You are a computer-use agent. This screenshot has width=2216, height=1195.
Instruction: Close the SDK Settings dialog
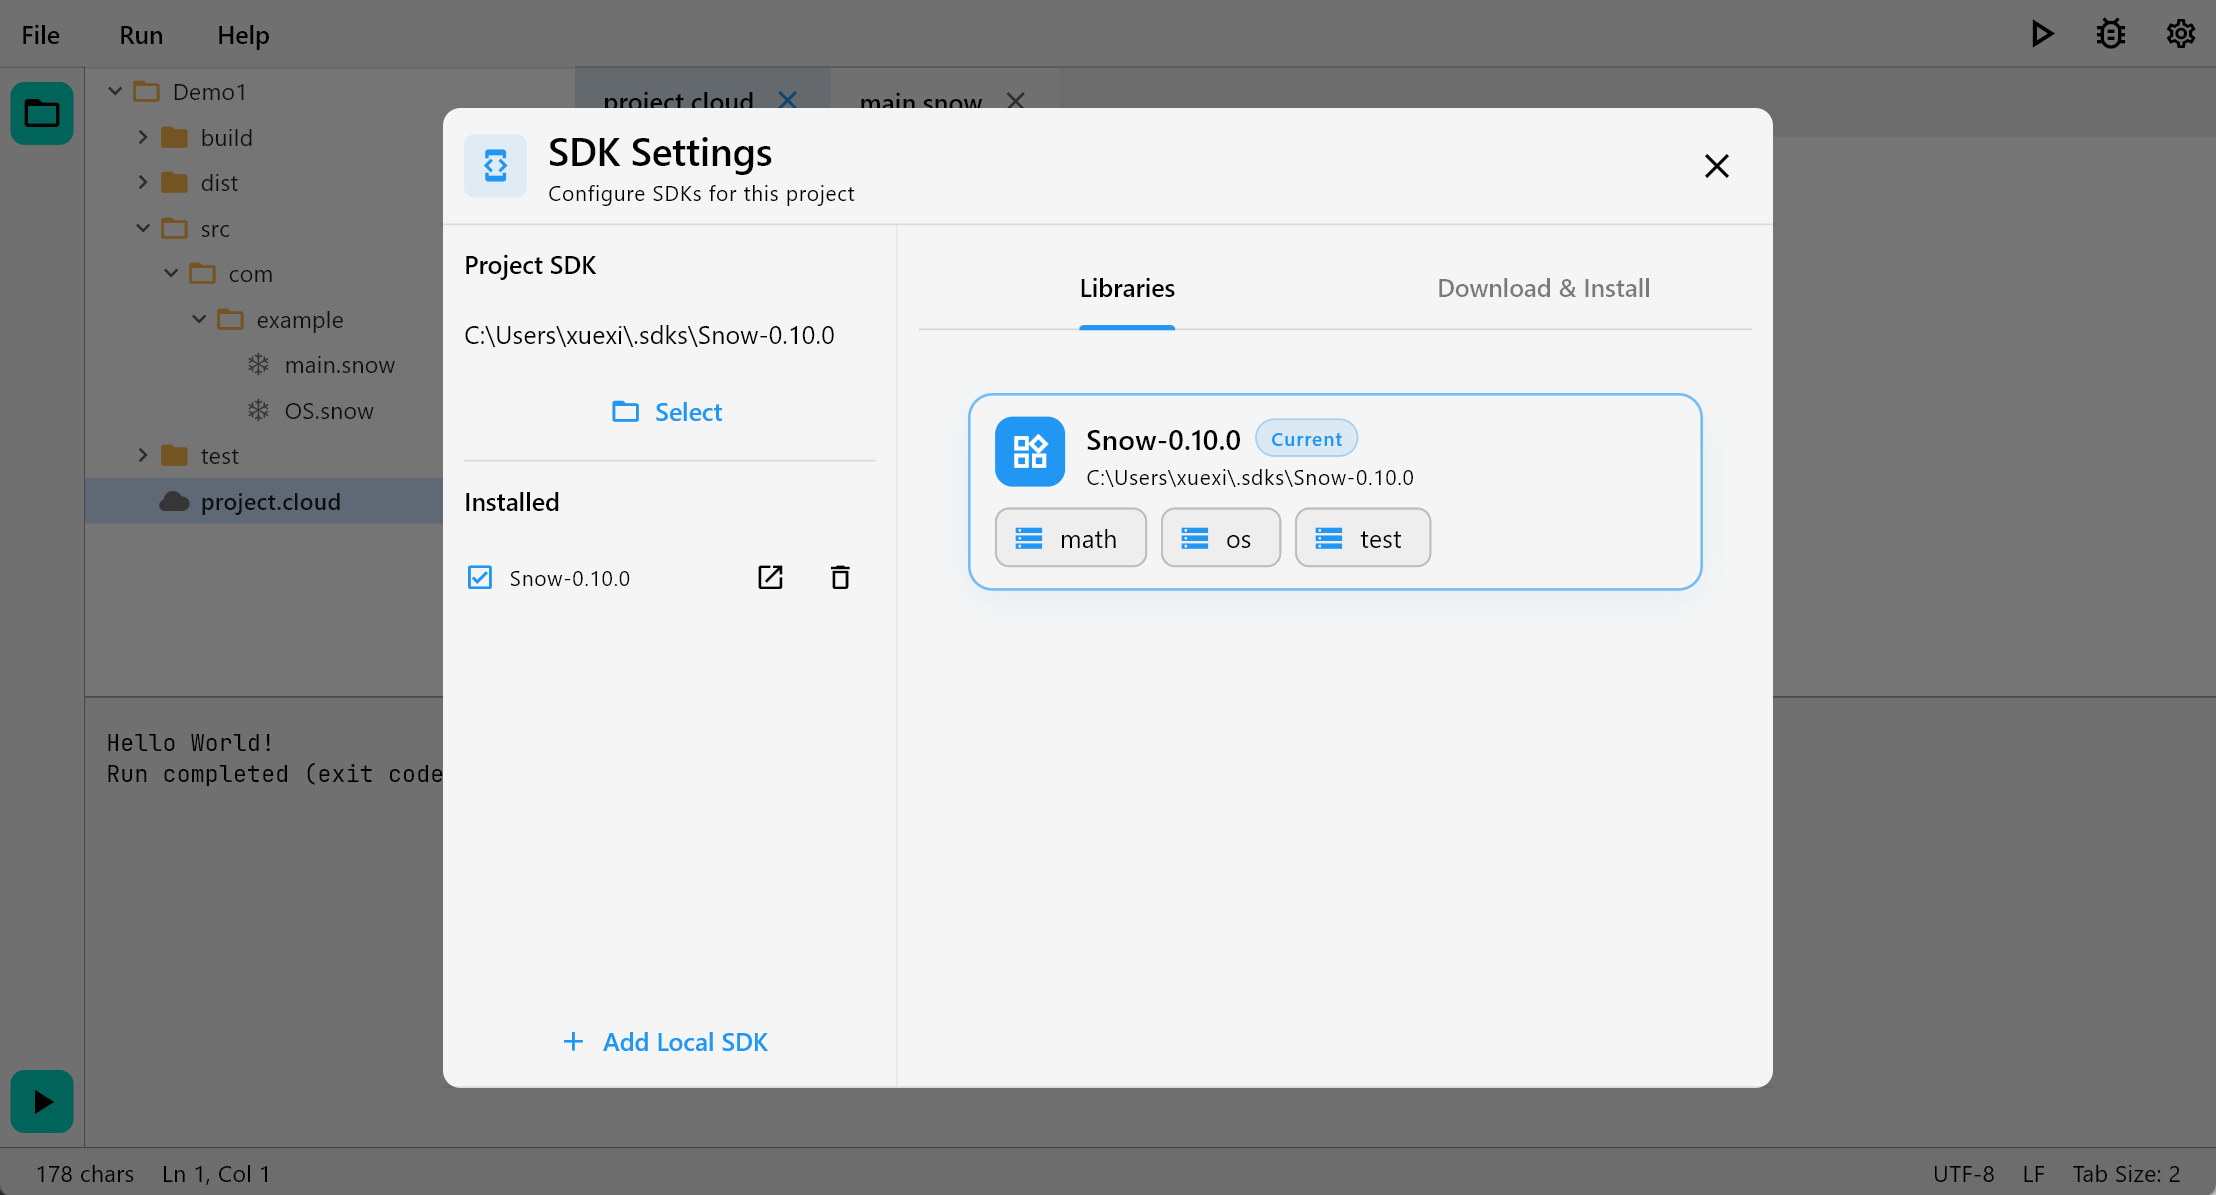(1716, 166)
